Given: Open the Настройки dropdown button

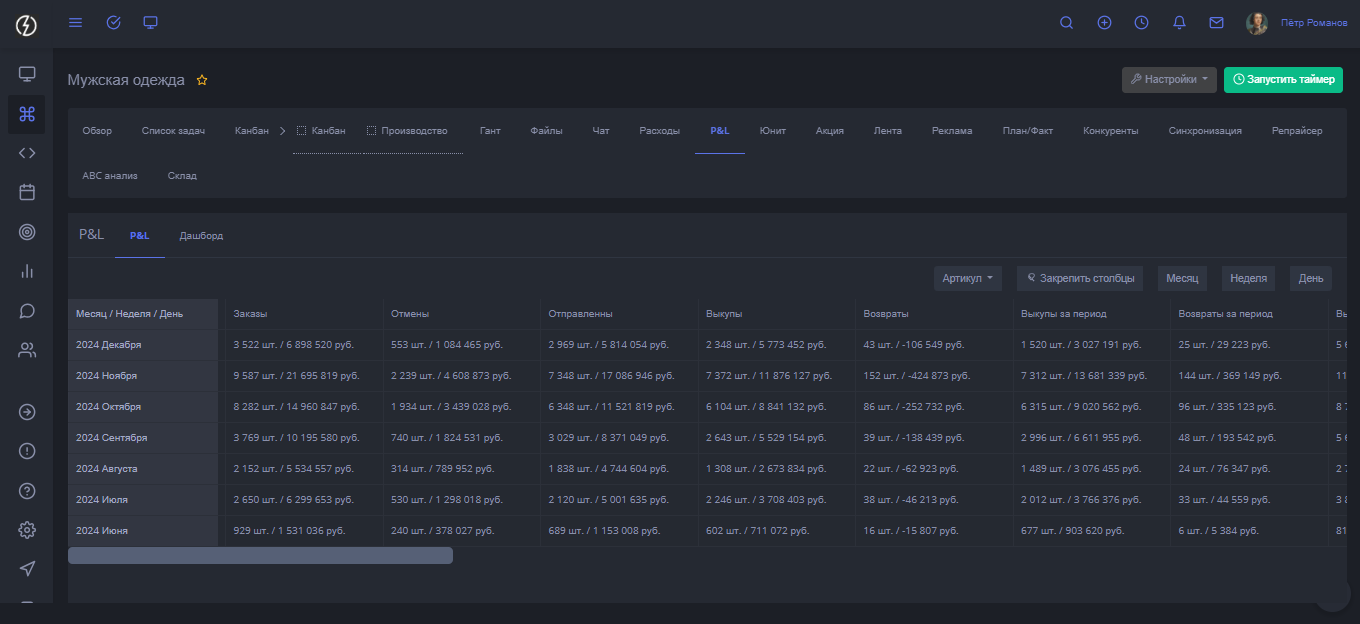Looking at the screenshot, I should coord(1169,80).
